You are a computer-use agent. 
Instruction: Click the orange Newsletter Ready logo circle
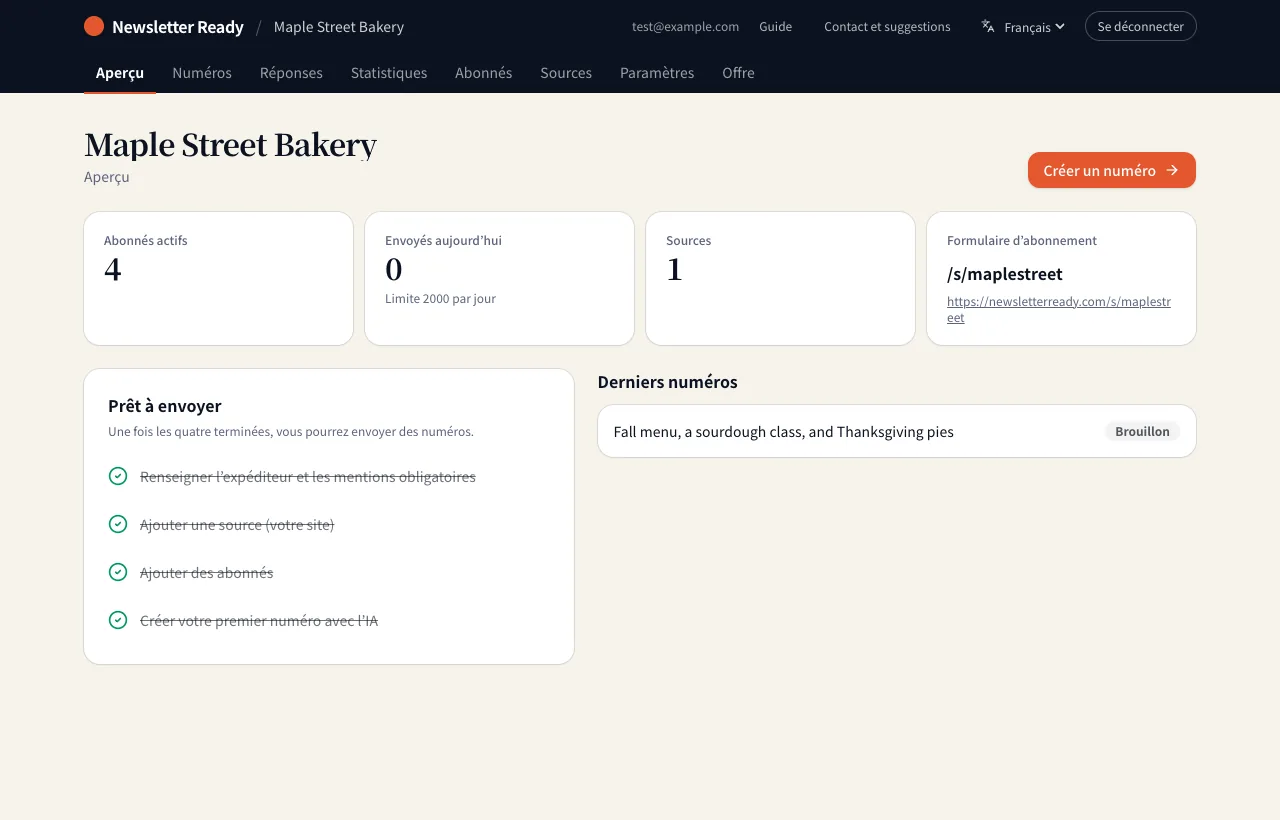pyautogui.click(x=94, y=26)
